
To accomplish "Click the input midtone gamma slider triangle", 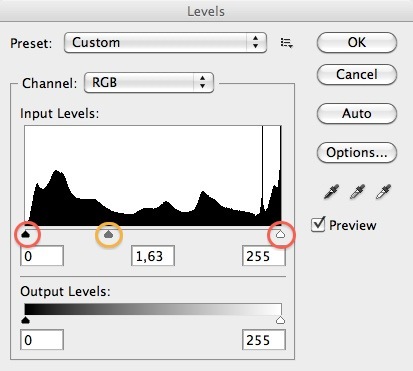I will click(x=109, y=235).
